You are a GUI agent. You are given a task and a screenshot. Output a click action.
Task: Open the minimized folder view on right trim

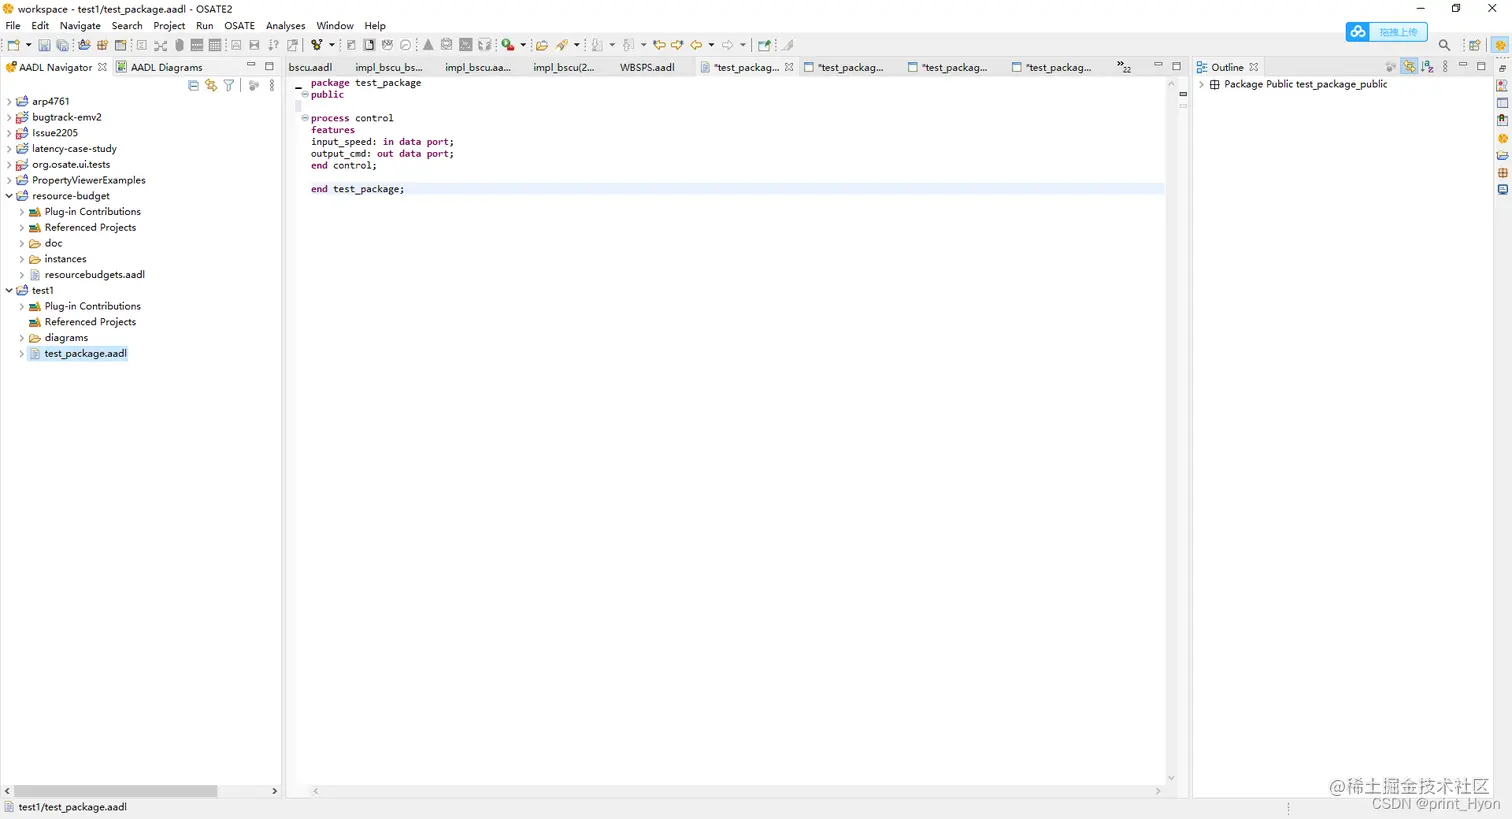[x=1502, y=155]
